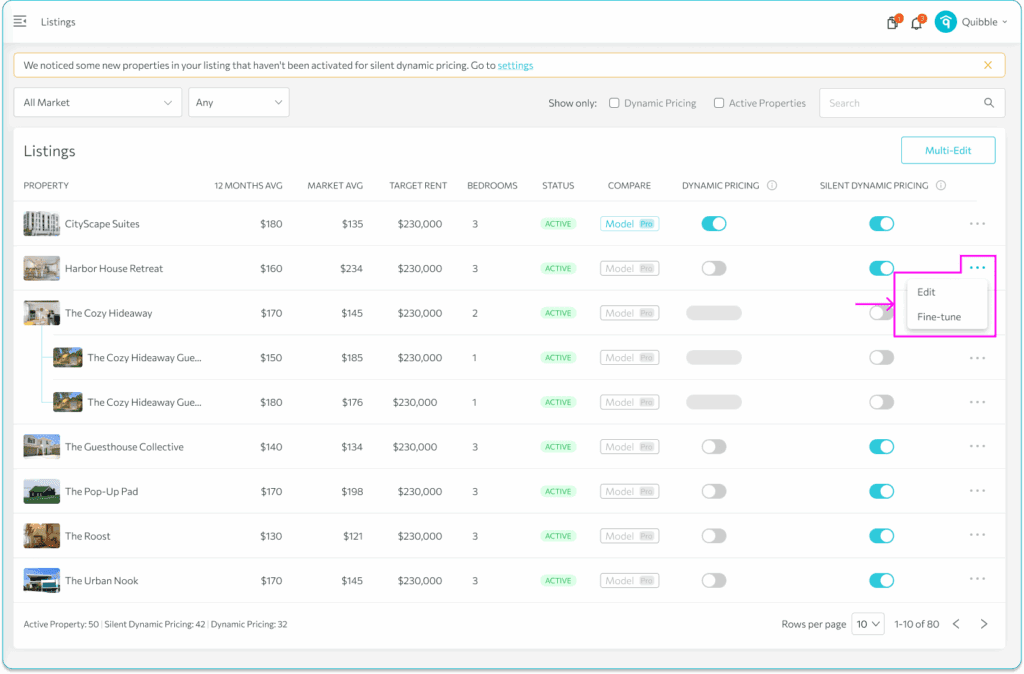Viewport: 1024px width, 674px height.
Task: Disable Silent Dynamic Pricing for The Pop-Up Pad
Action: click(881, 491)
